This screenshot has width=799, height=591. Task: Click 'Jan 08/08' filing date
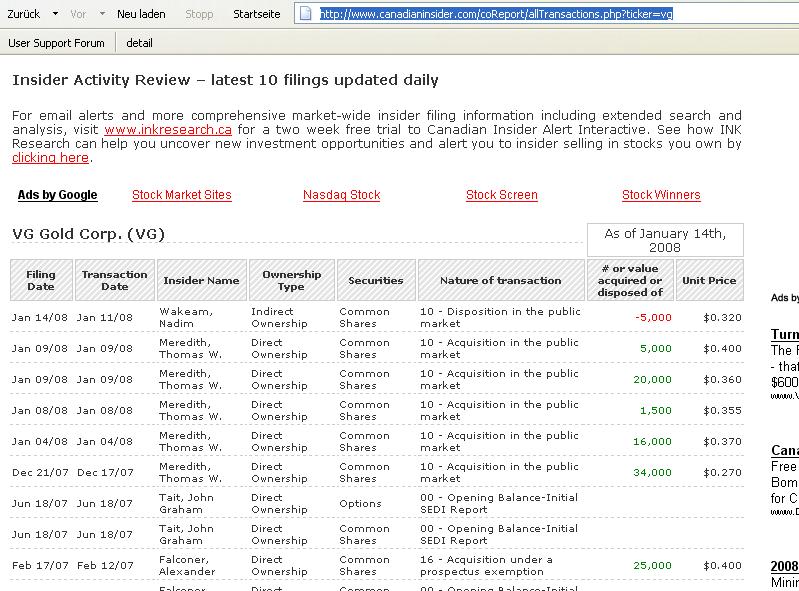coord(40,411)
